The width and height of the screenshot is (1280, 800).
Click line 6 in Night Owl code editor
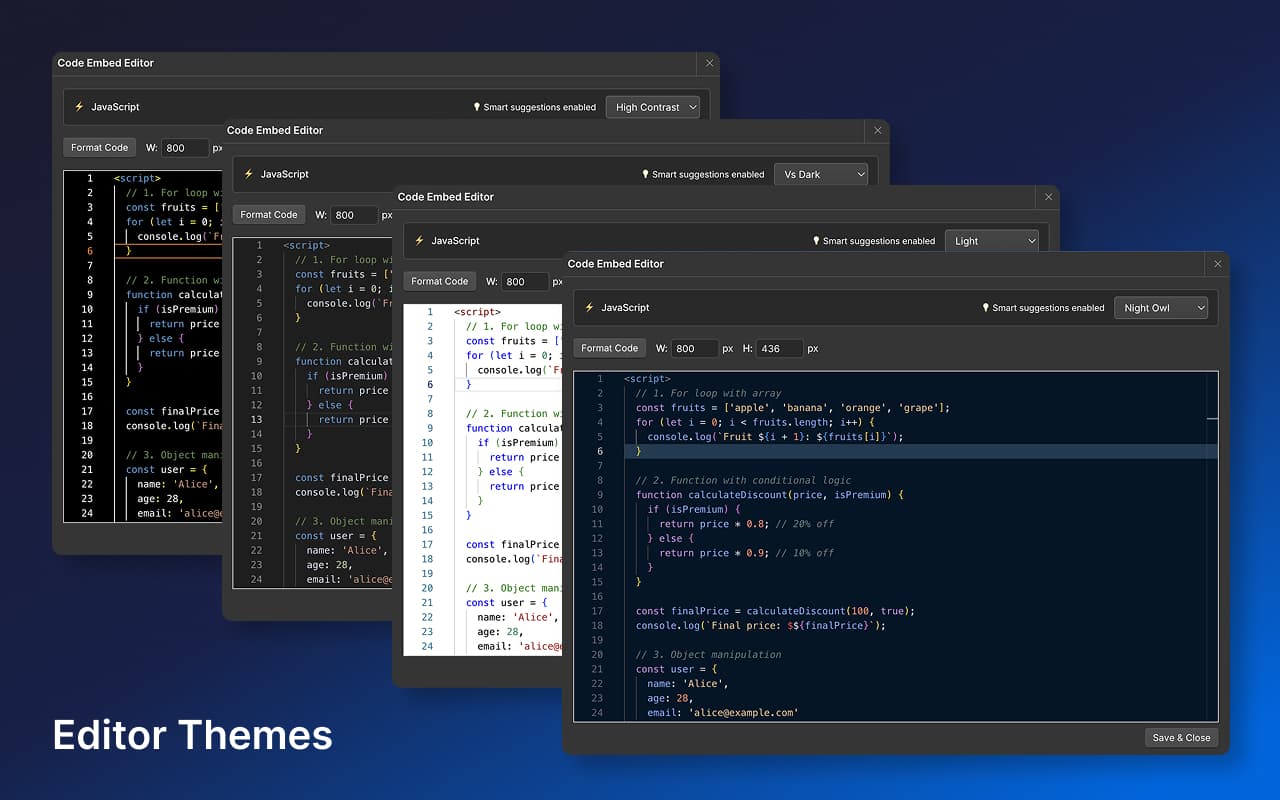(x=900, y=451)
